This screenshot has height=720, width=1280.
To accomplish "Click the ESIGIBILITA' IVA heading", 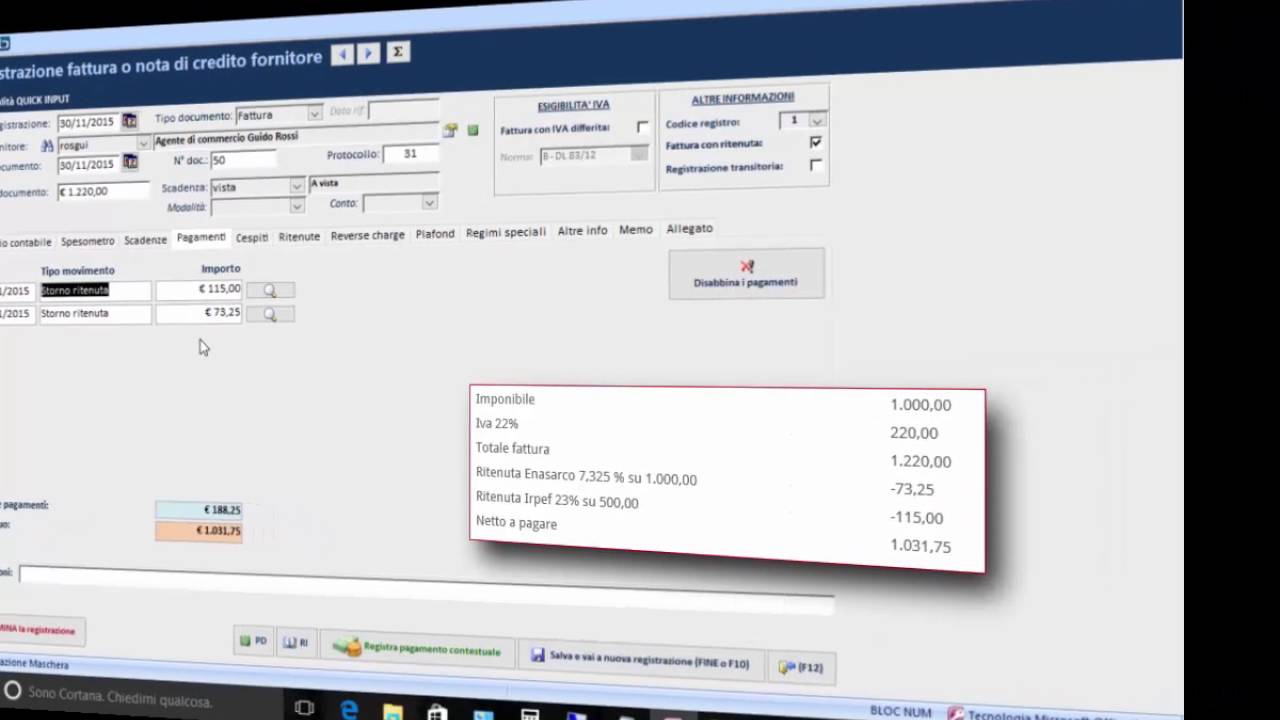I will [x=573, y=105].
